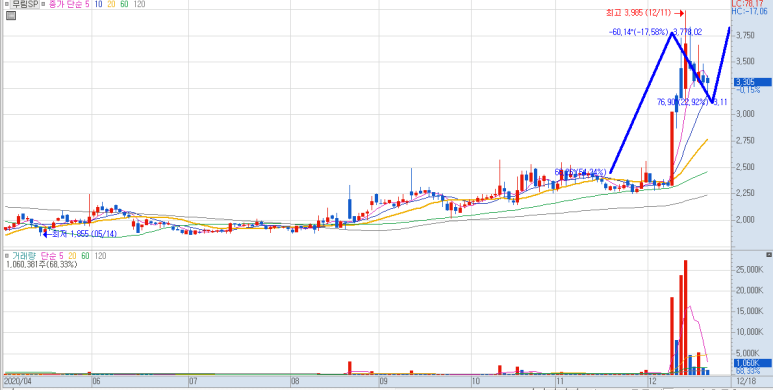The height and width of the screenshot is (390, 773).
Task: Click the 5,000K volume axis label
Action: click(x=748, y=354)
